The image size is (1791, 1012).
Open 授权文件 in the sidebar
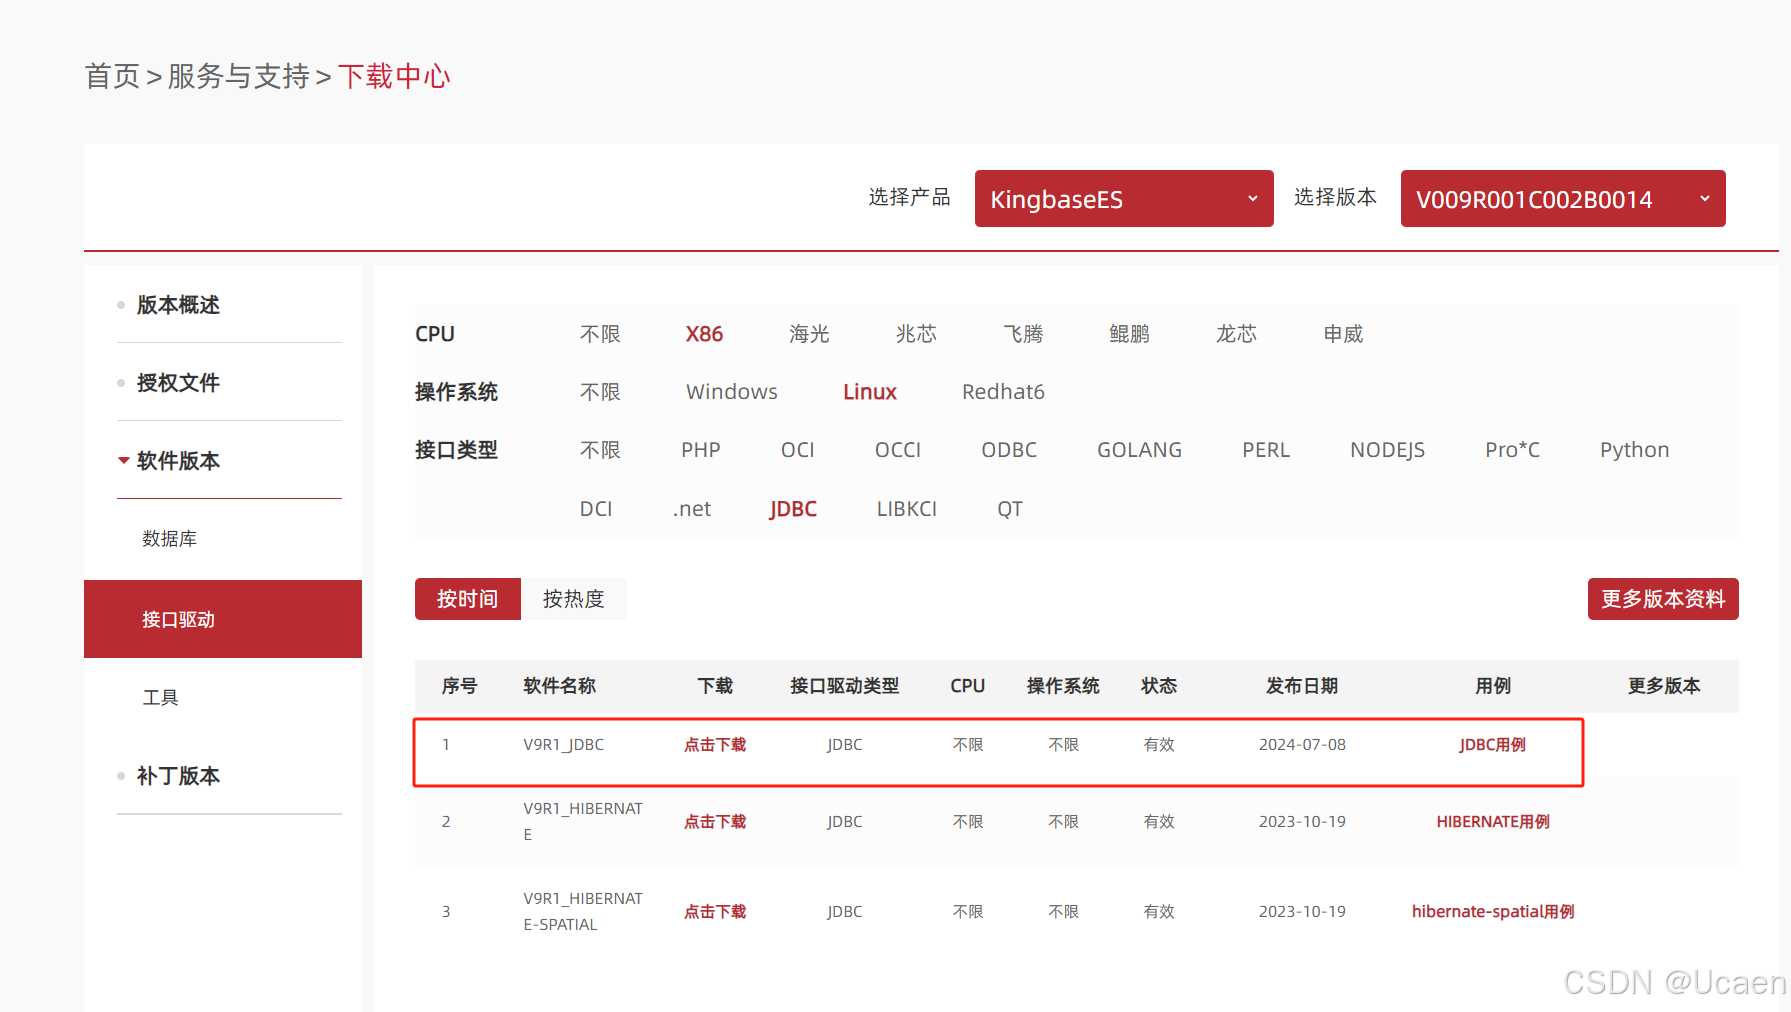178,383
